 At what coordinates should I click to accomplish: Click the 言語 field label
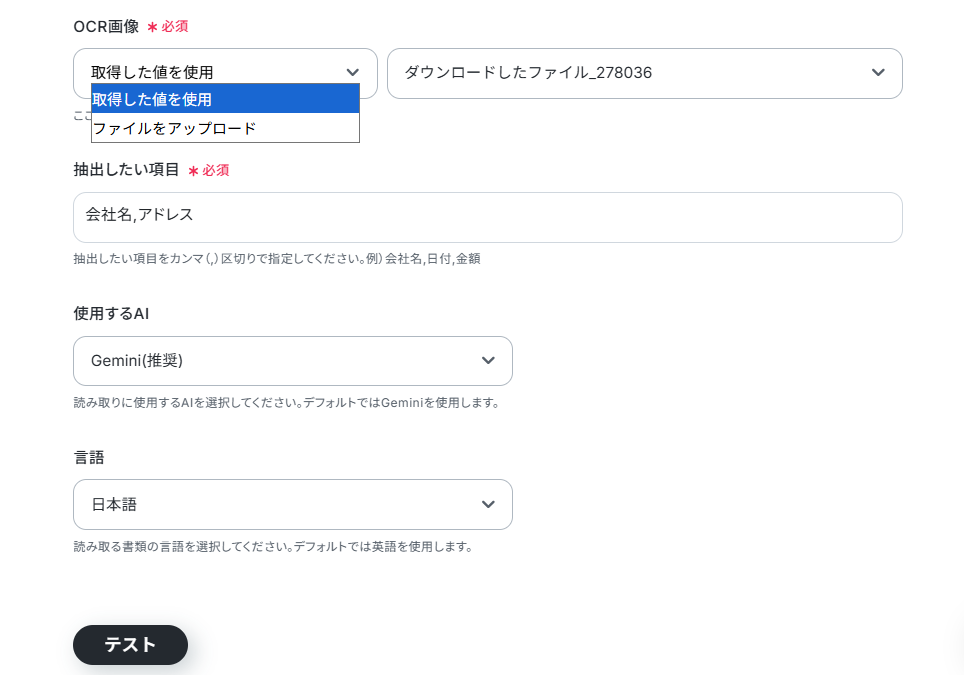click(89, 457)
